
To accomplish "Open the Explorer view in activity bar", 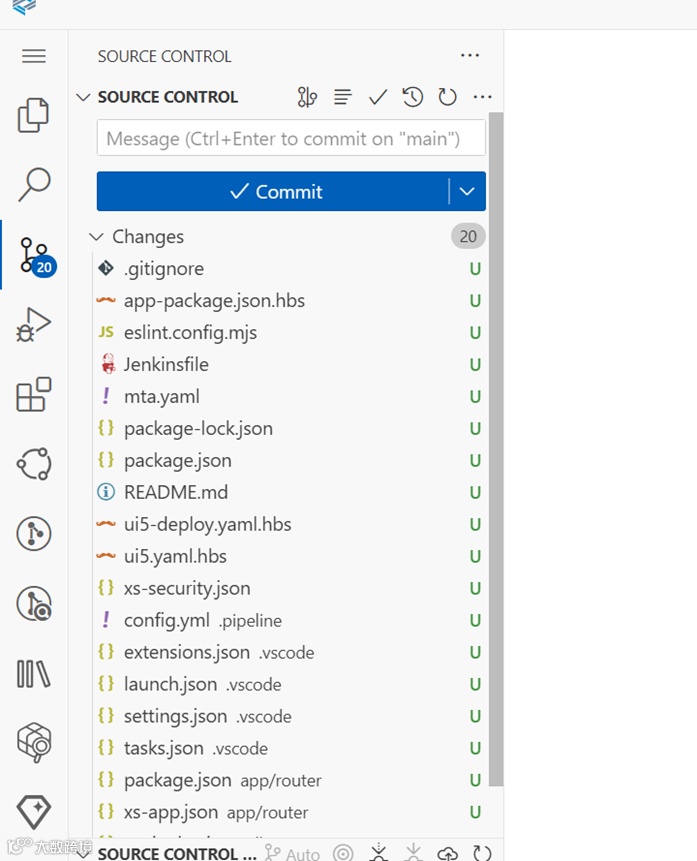I will pyautogui.click(x=33, y=116).
